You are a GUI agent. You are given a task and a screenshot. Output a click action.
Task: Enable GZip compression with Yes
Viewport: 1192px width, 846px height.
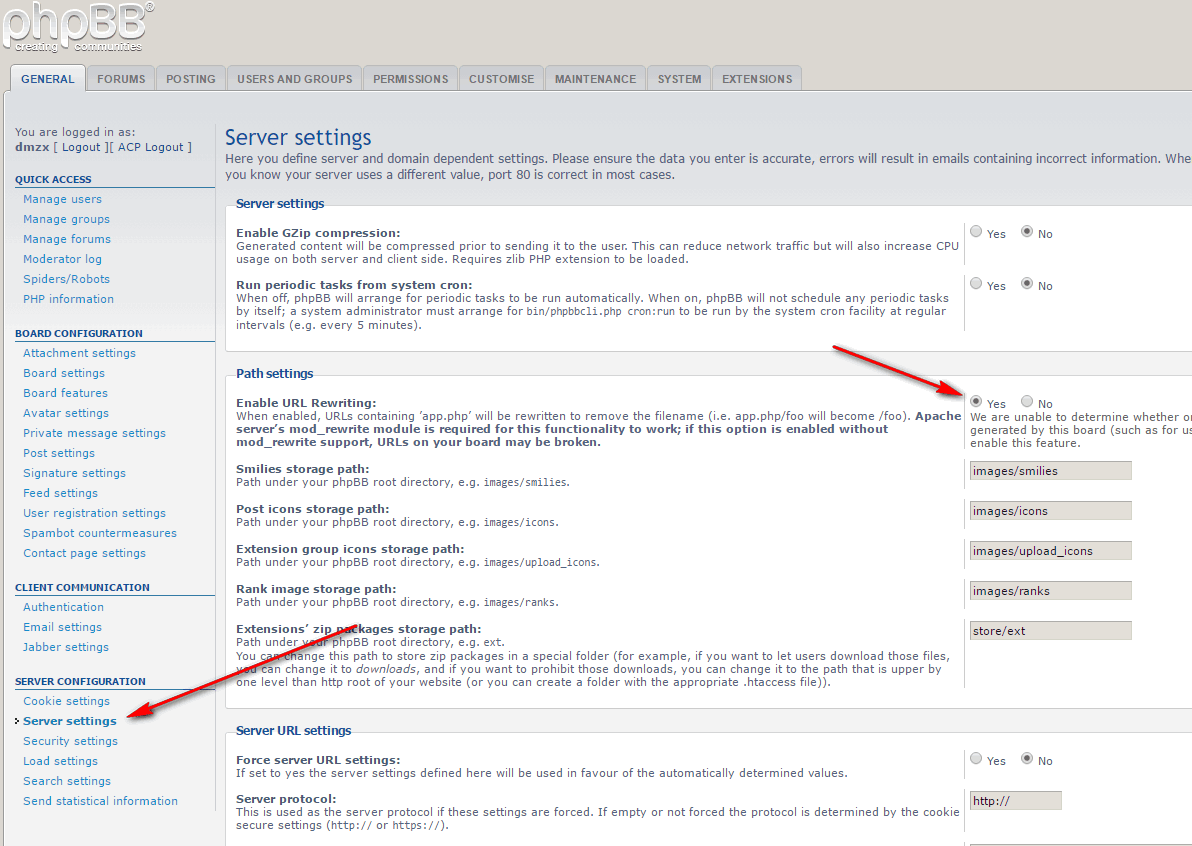976,232
